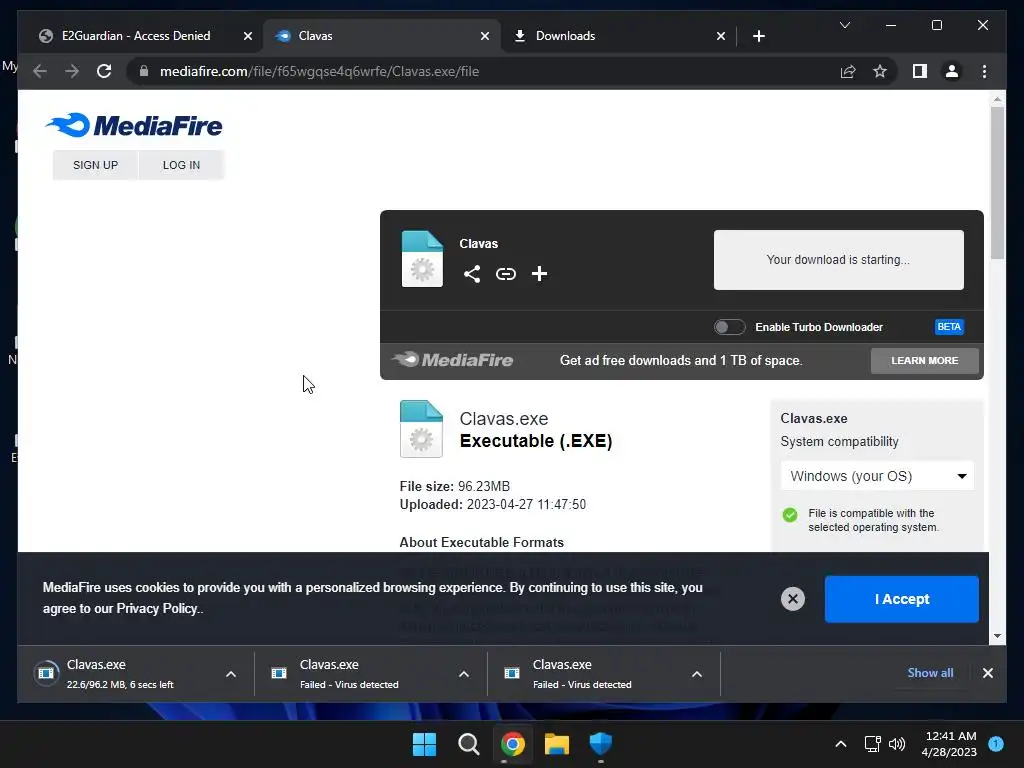Open Windows Search from taskbar
The height and width of the screenshot is (768, 1024).
[x=468, y=744]
